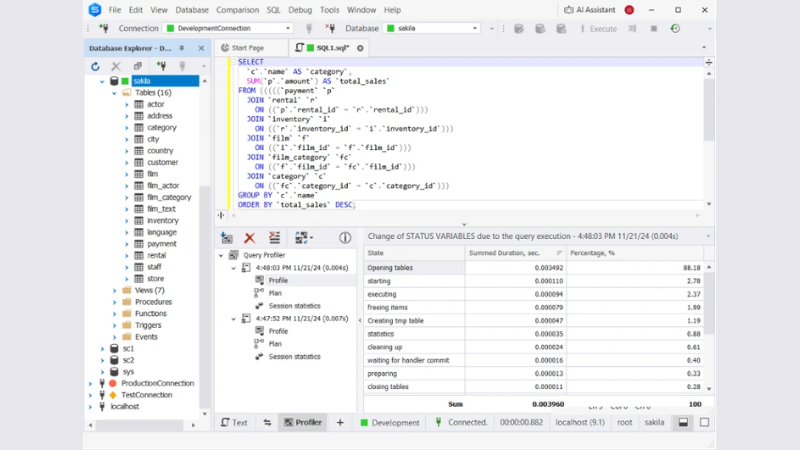
Task: Click the info circle icon in profiler toolbar
Action: click(x=345, y=238)
